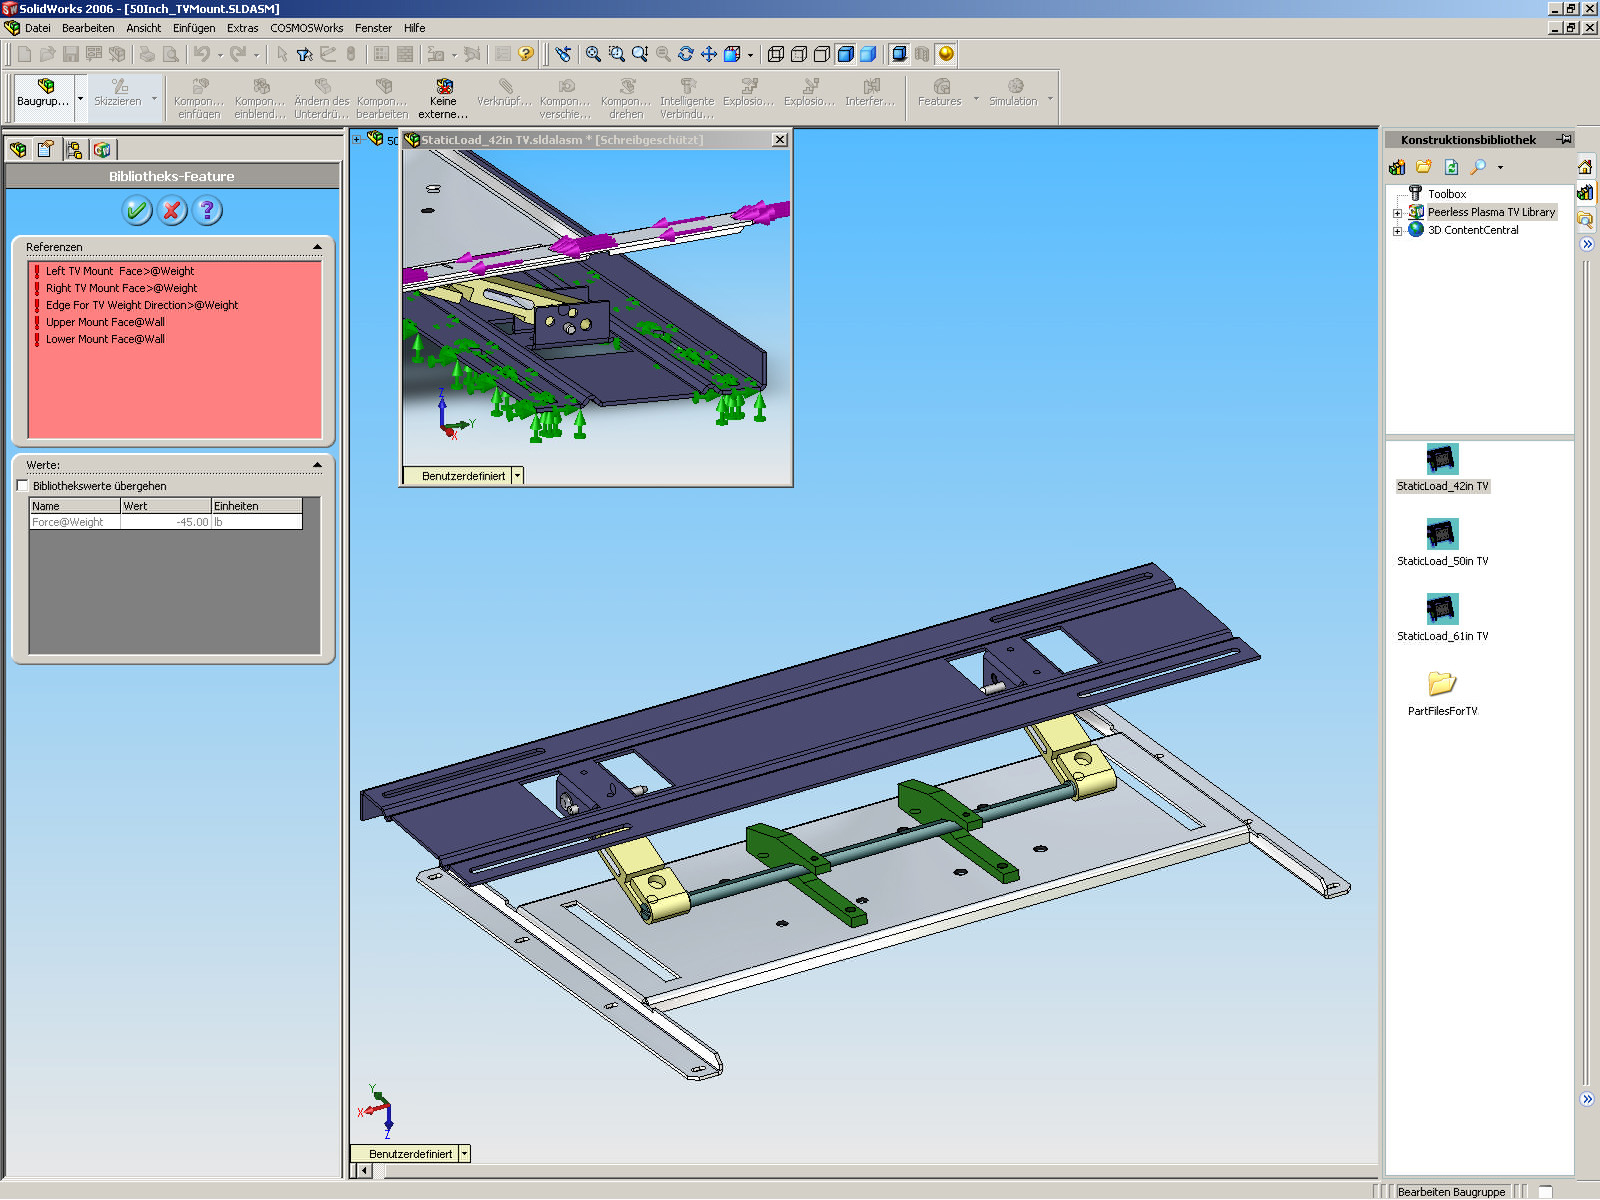Activate the 'Interferenzprüfung' toolbar icon
The image size is (1600, 1200).
click(x=869, y=94)
